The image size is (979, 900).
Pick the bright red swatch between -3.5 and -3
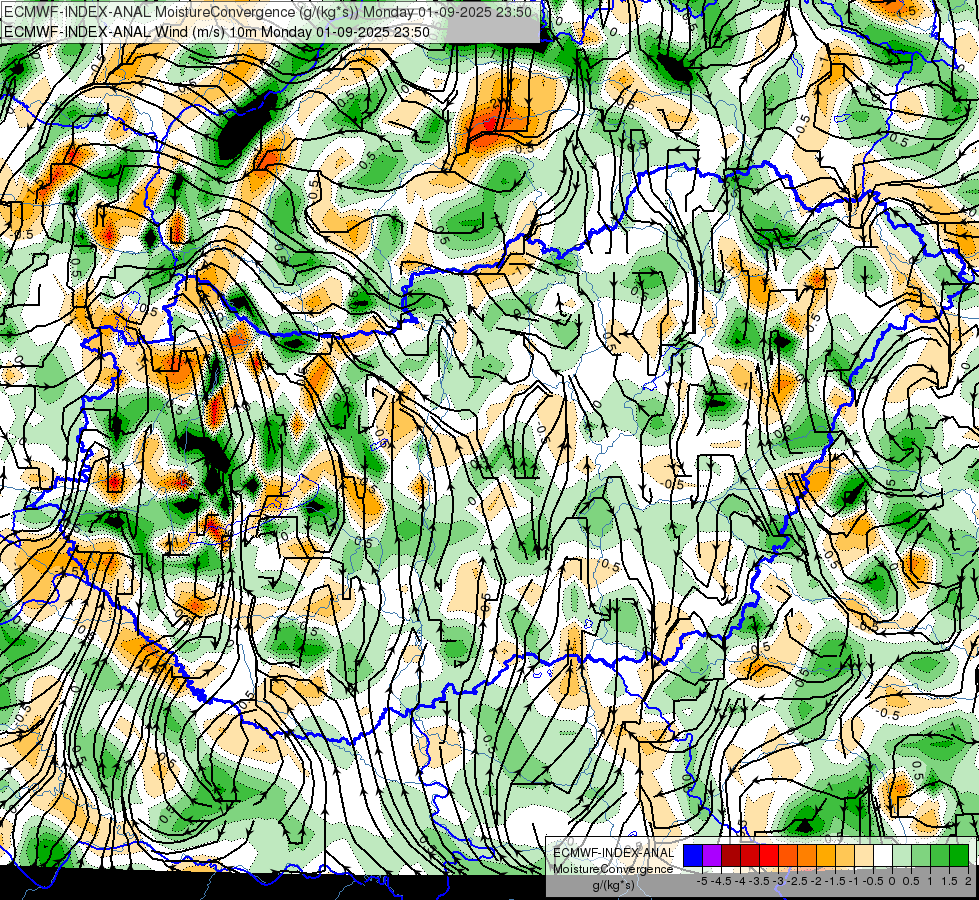coord(769,856)
